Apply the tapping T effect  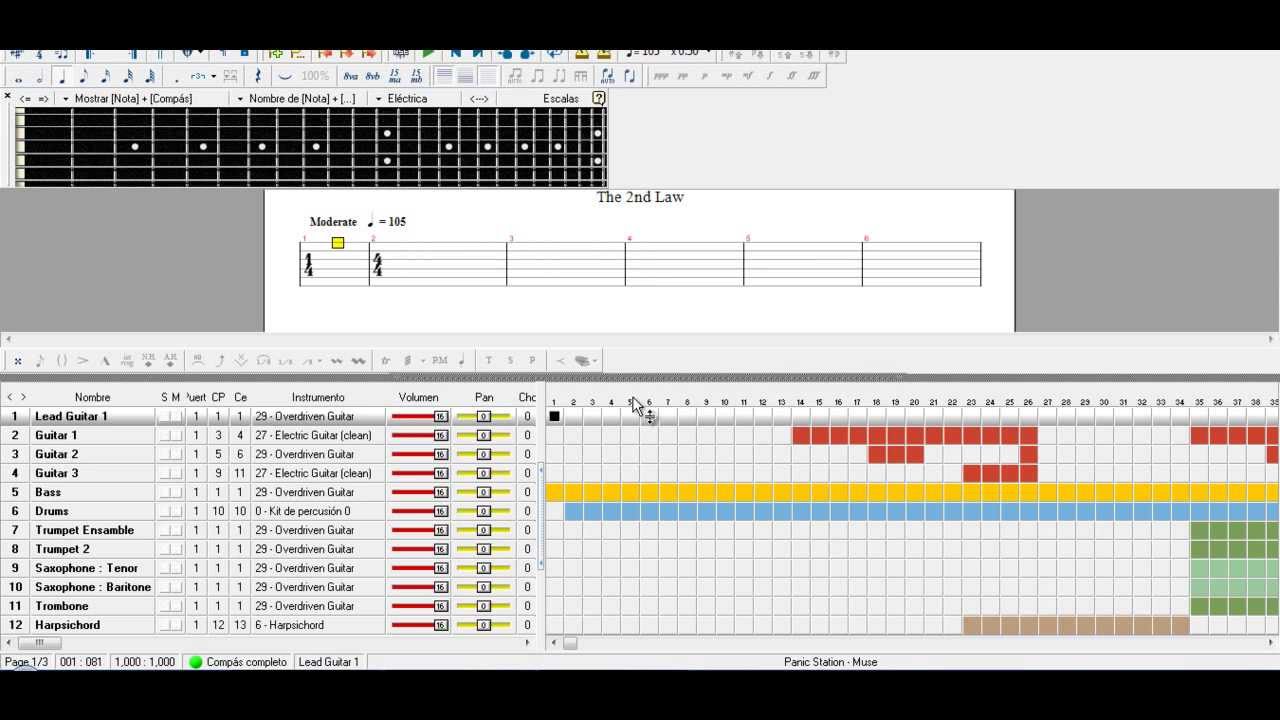coord(488,361)
